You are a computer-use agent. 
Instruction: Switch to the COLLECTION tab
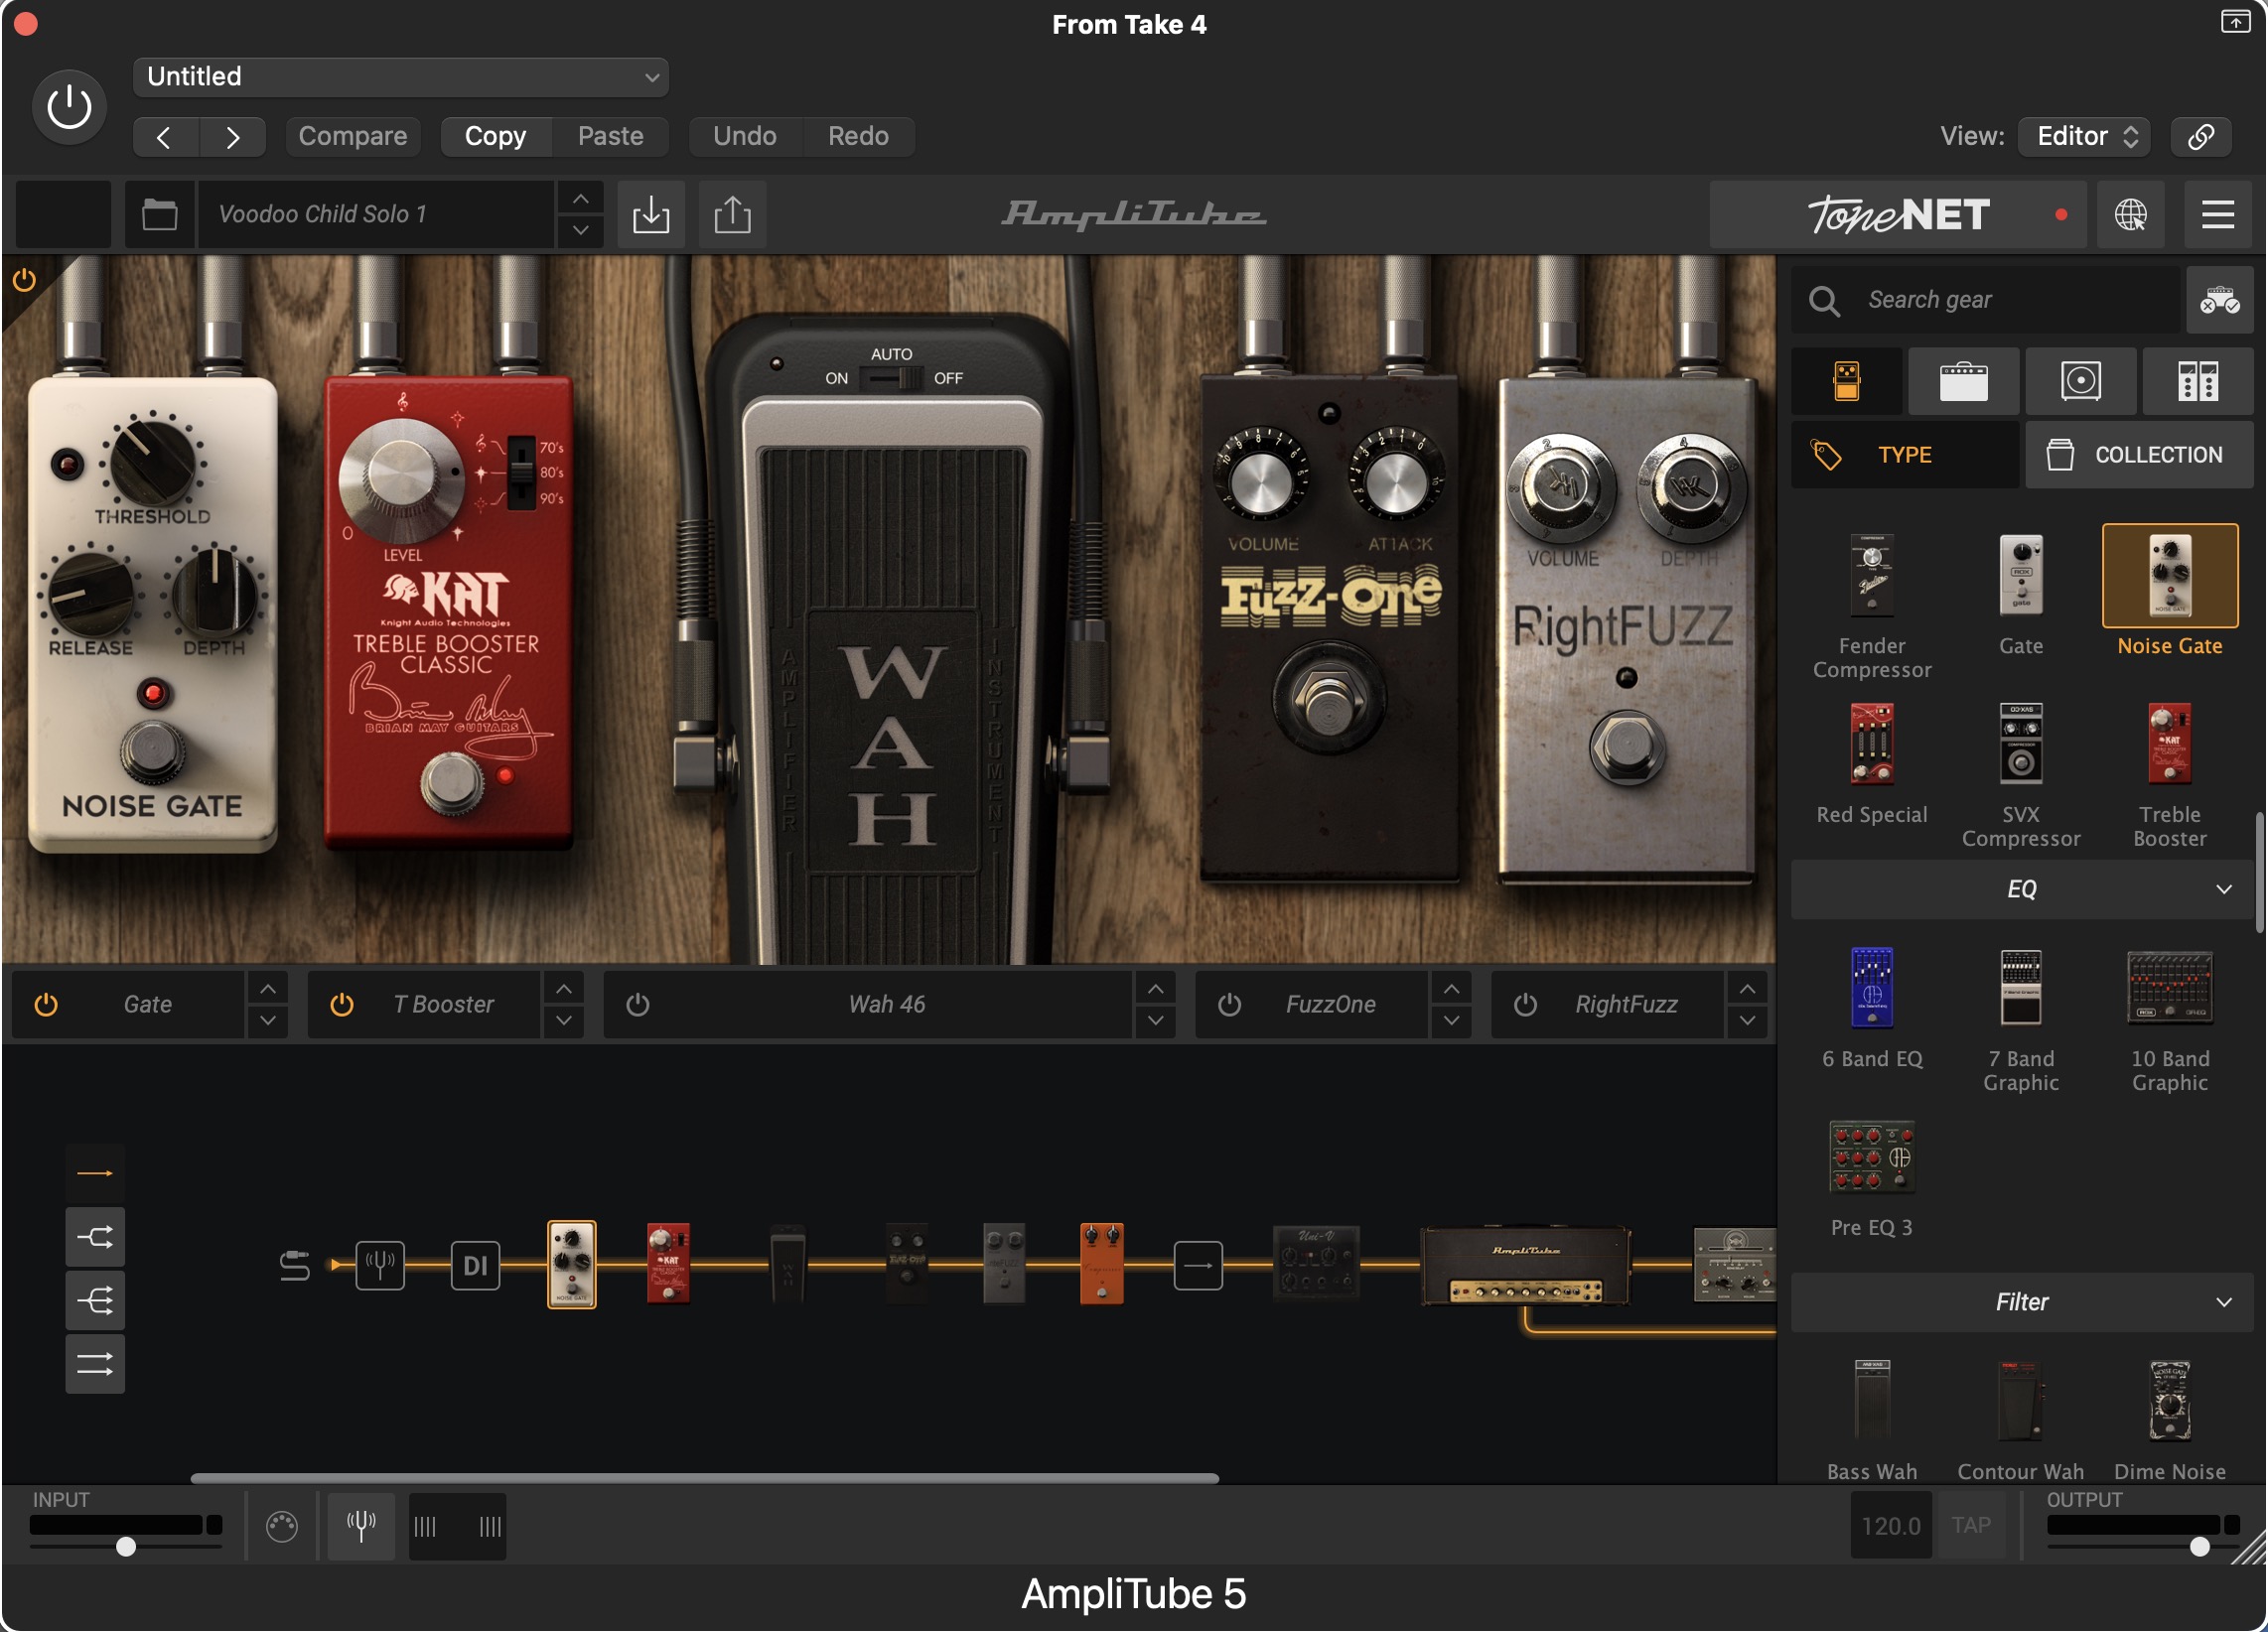coord(2139,455)
